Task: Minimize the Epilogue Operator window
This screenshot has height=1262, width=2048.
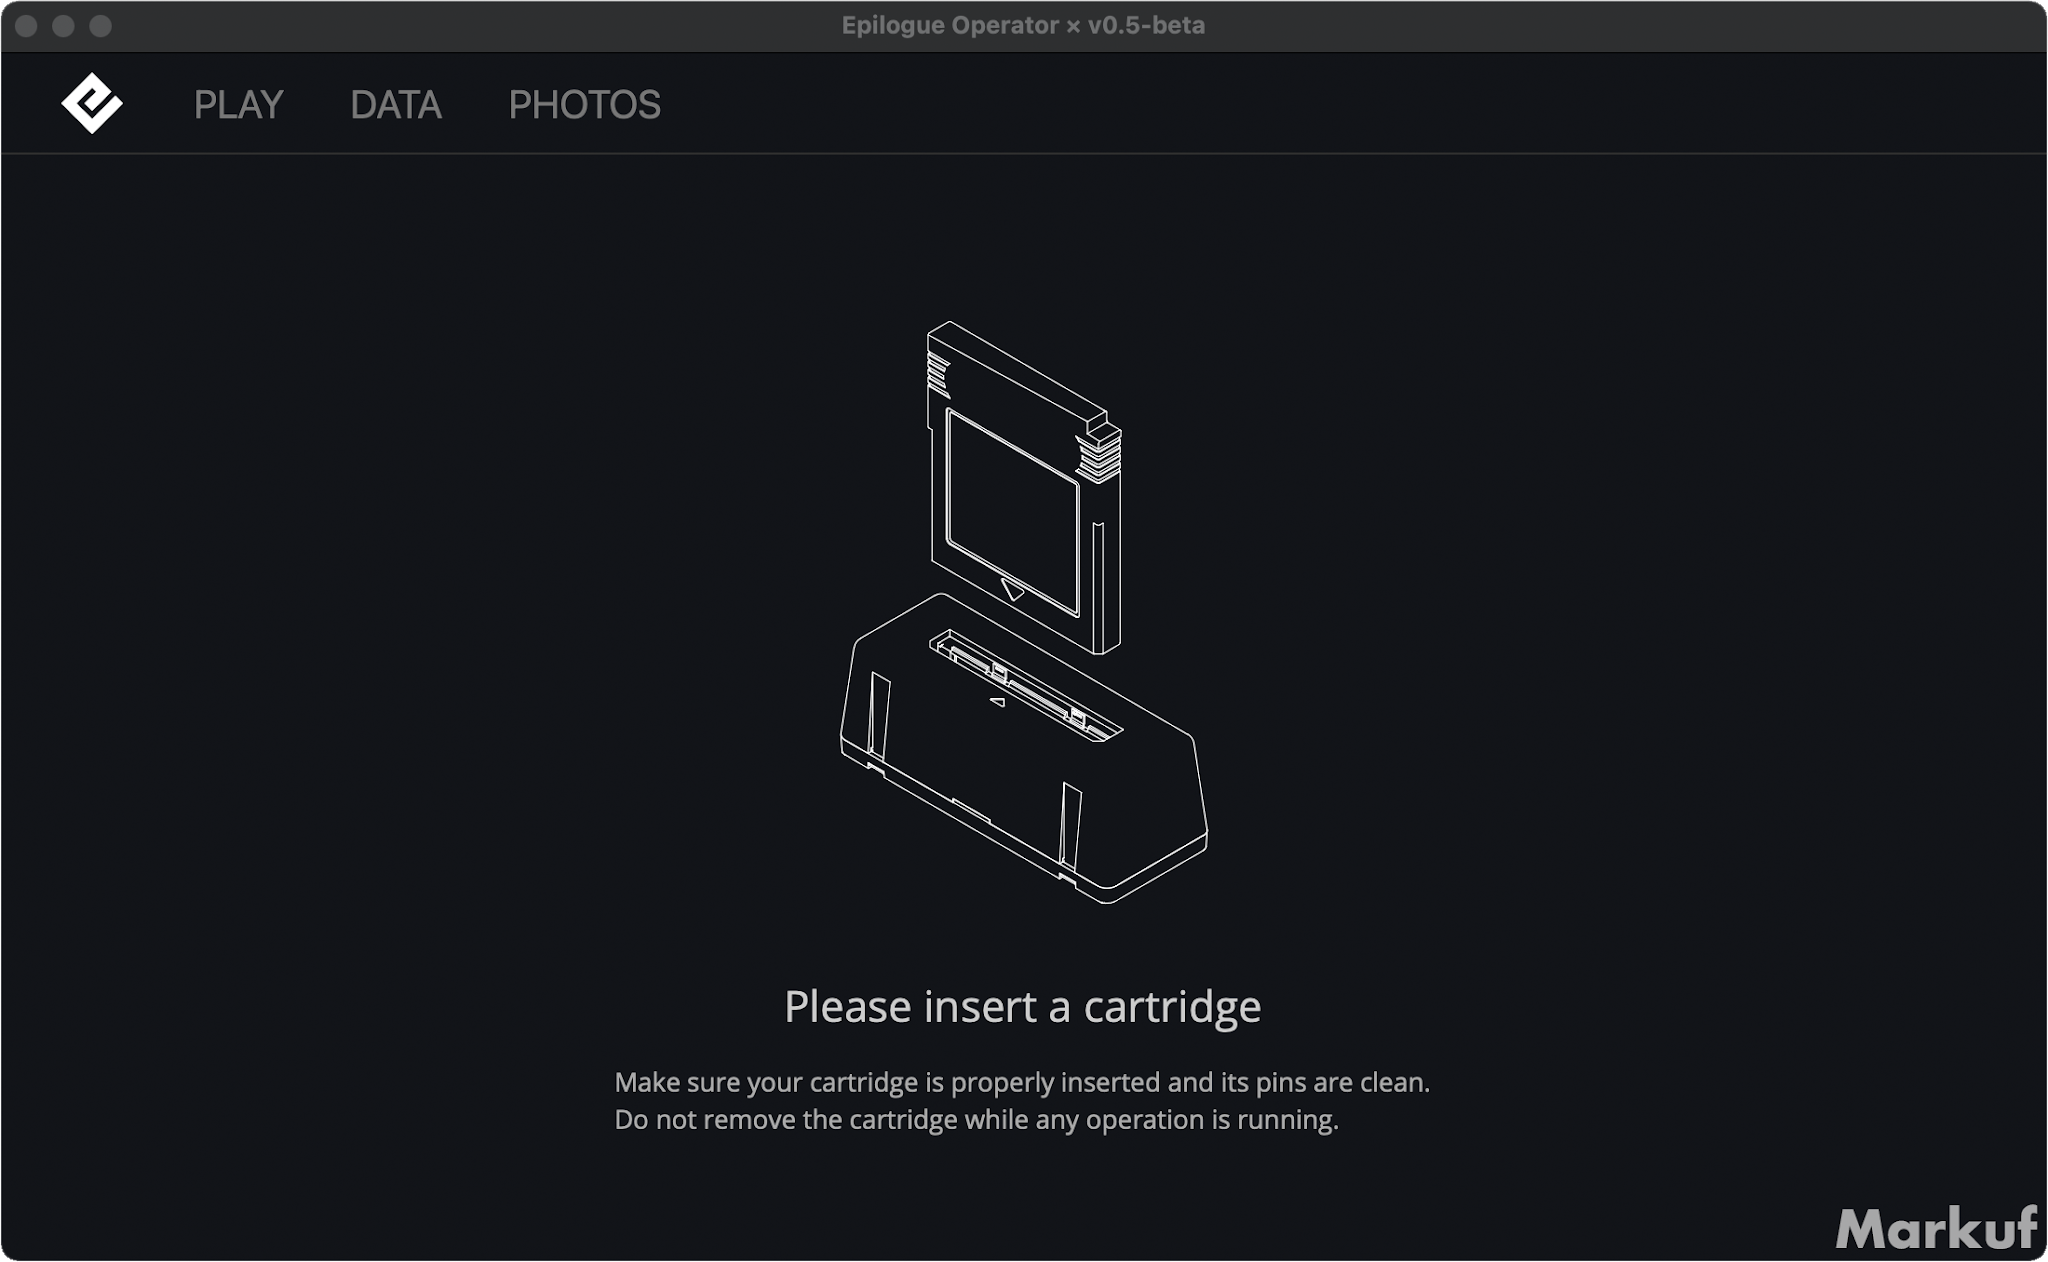Action: point(63,26)
